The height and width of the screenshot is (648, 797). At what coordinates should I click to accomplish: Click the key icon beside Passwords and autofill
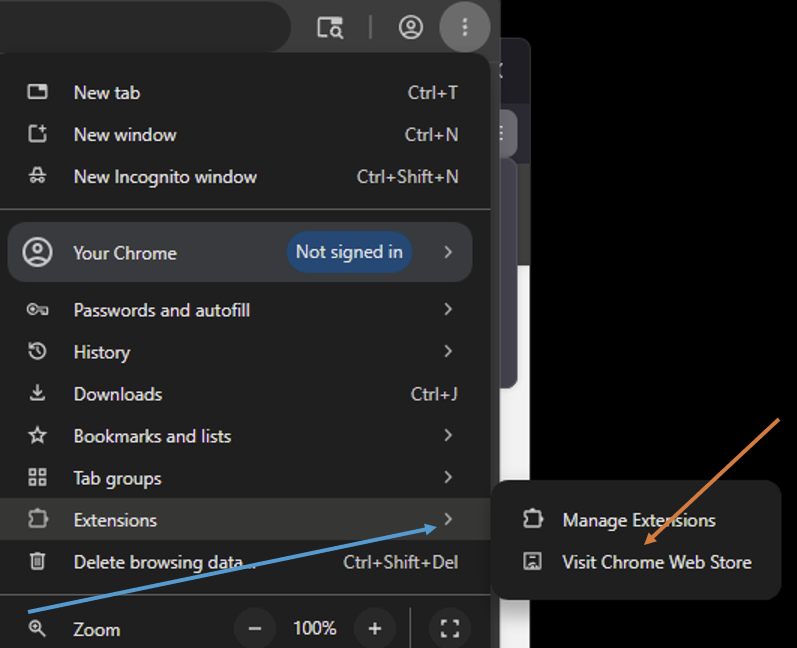coord(37,310)
